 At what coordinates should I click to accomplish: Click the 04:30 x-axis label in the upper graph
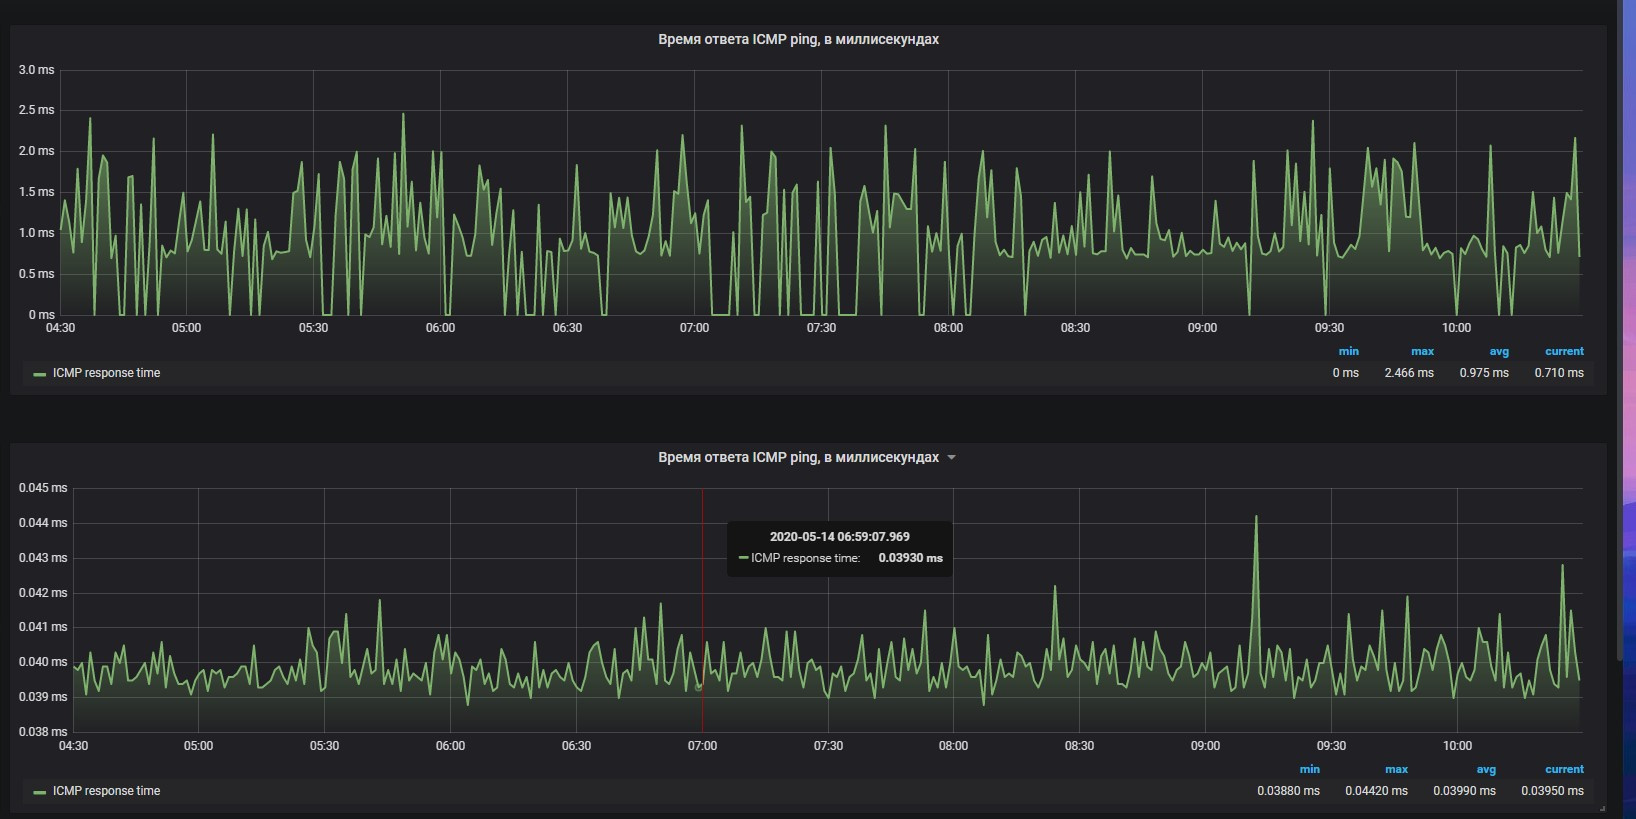(x=60, y=328)
